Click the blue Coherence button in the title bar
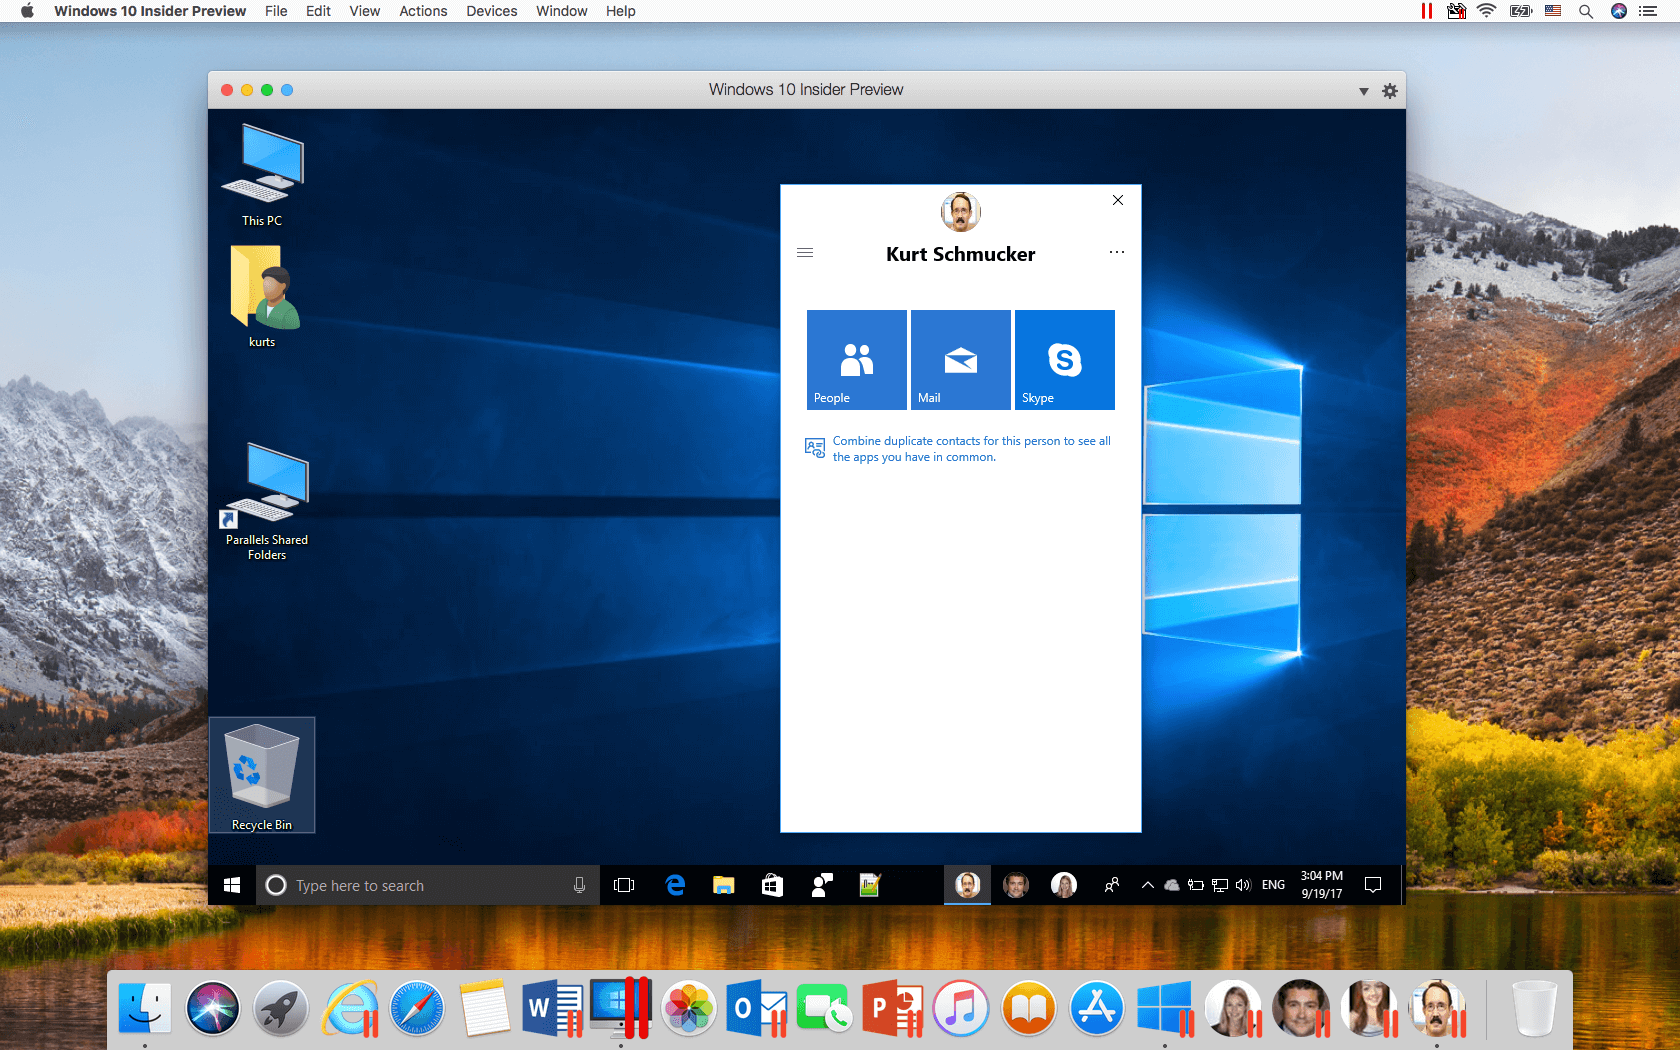1680x1050 pixels. pyautogui.click(x=287, y=90)
